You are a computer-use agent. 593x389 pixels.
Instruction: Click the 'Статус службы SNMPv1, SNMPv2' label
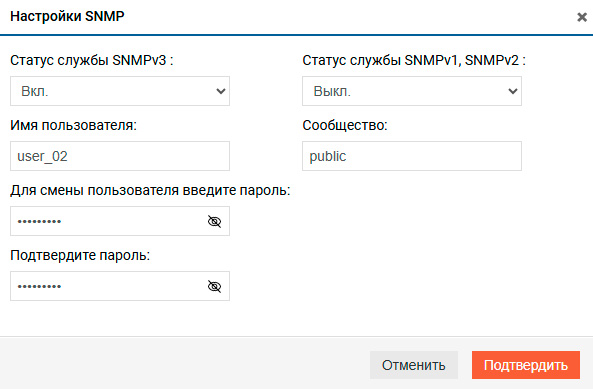[x=414, y=60]
